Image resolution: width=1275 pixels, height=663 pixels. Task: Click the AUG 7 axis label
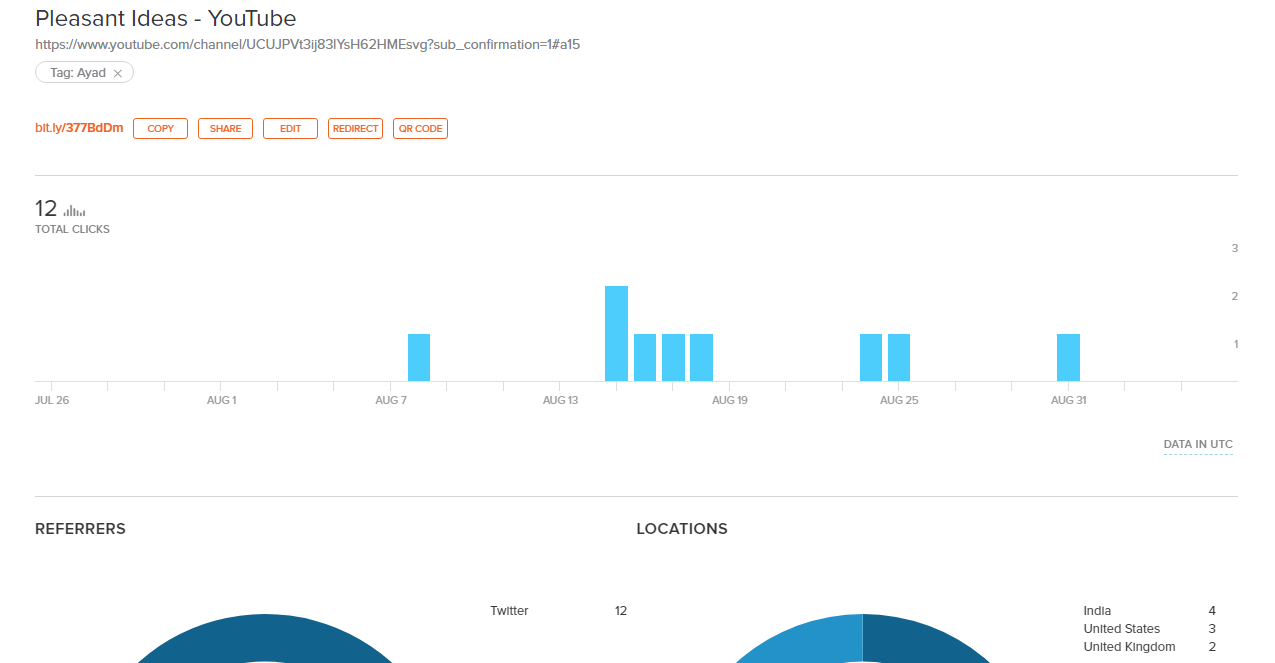click(x=391, y=400)
